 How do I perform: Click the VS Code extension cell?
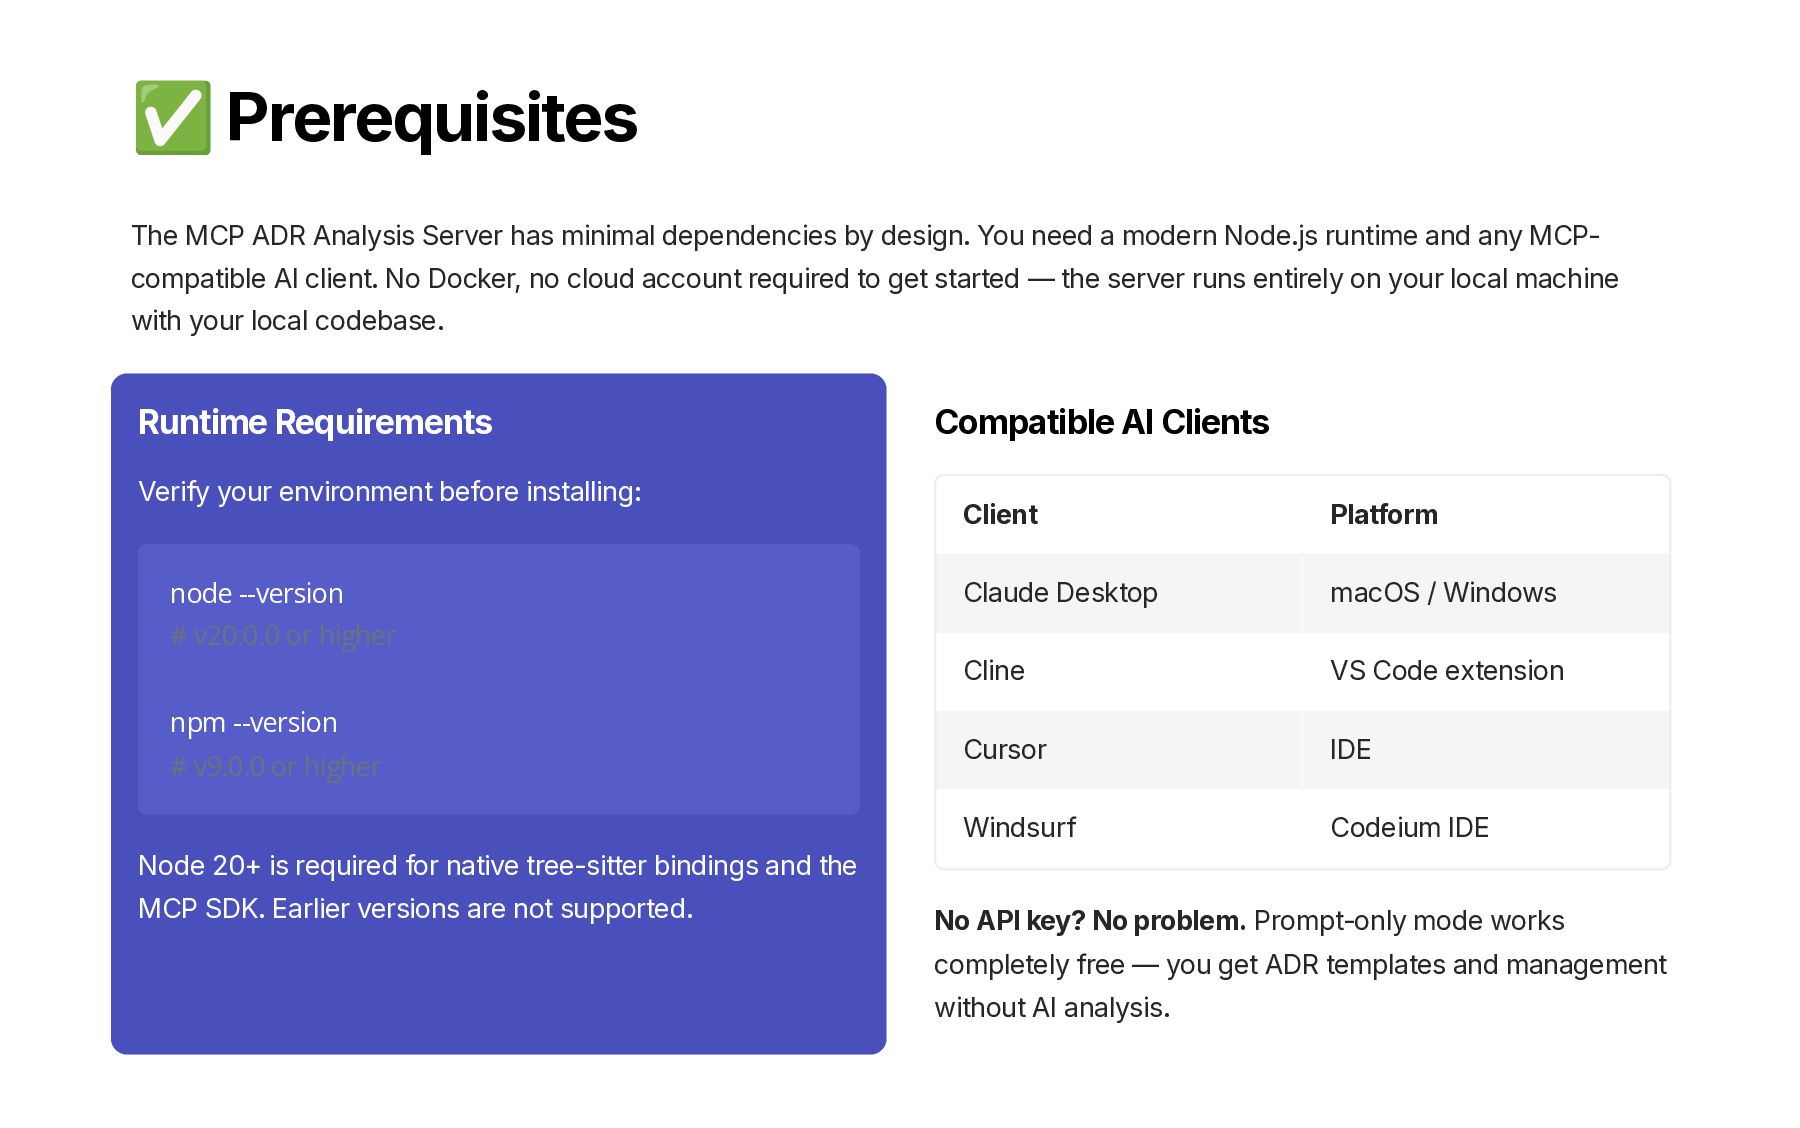(1486, 671)
